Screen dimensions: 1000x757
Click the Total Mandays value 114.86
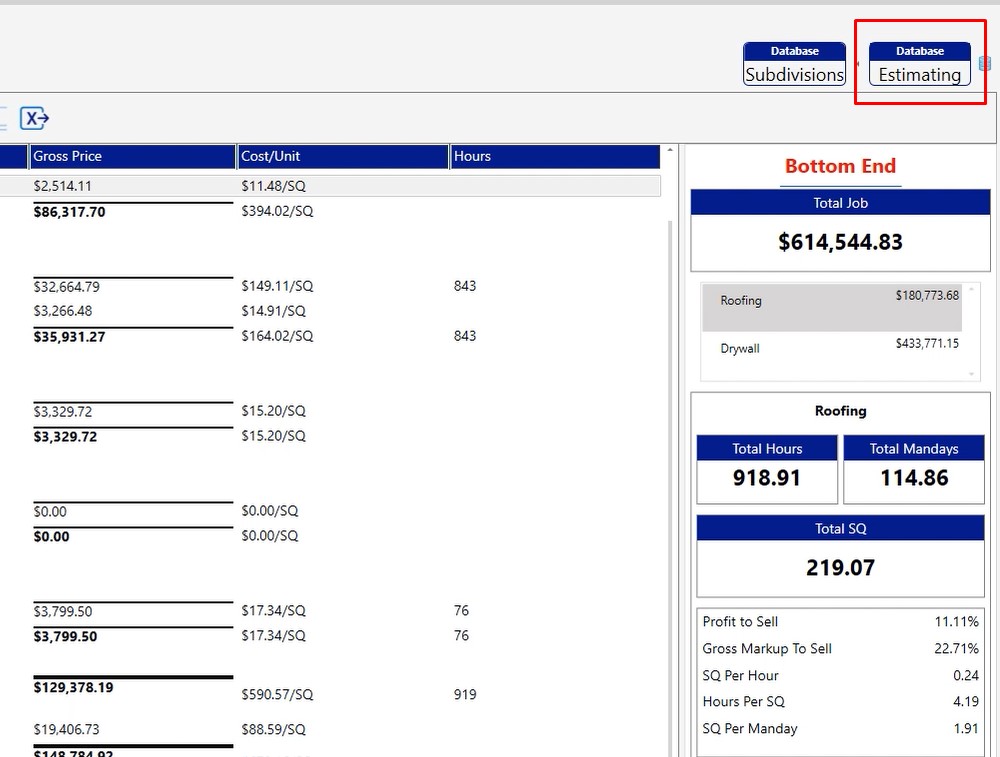point(914,478)
